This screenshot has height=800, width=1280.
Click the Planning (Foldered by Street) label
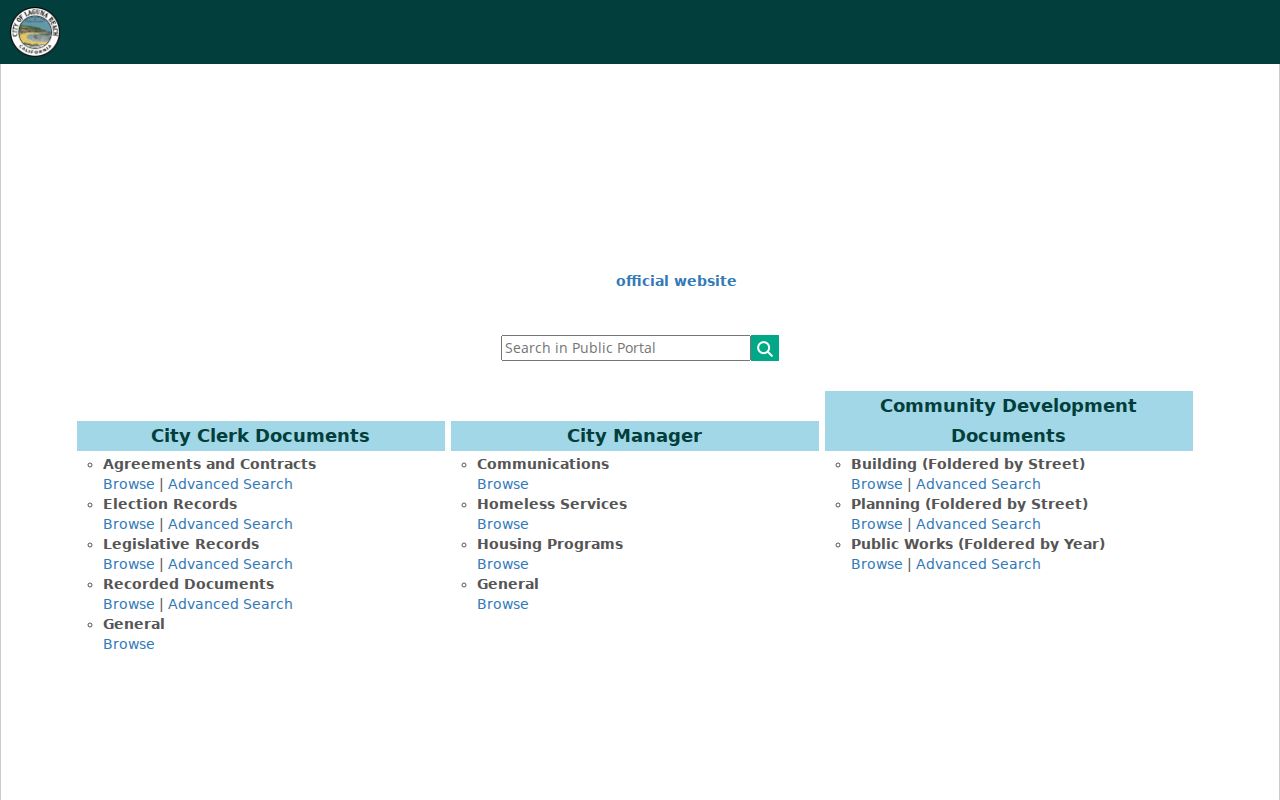[x=969, y=504]
